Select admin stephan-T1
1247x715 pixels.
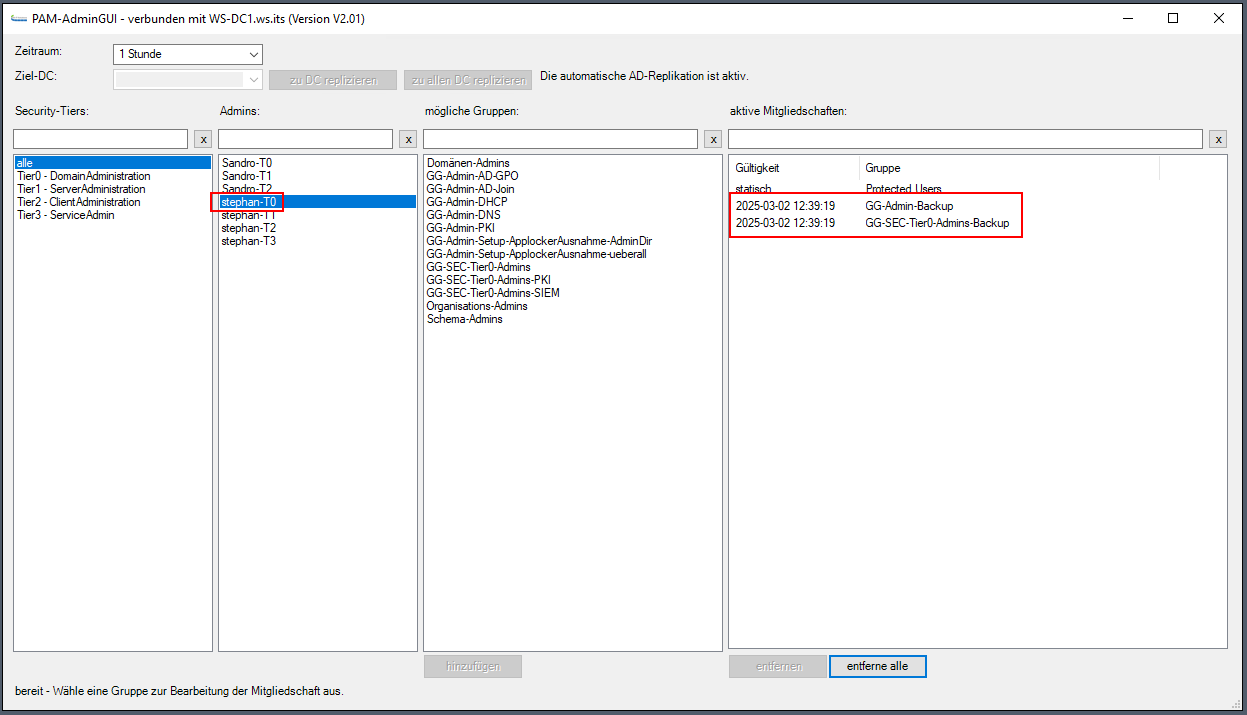(318, 214)
